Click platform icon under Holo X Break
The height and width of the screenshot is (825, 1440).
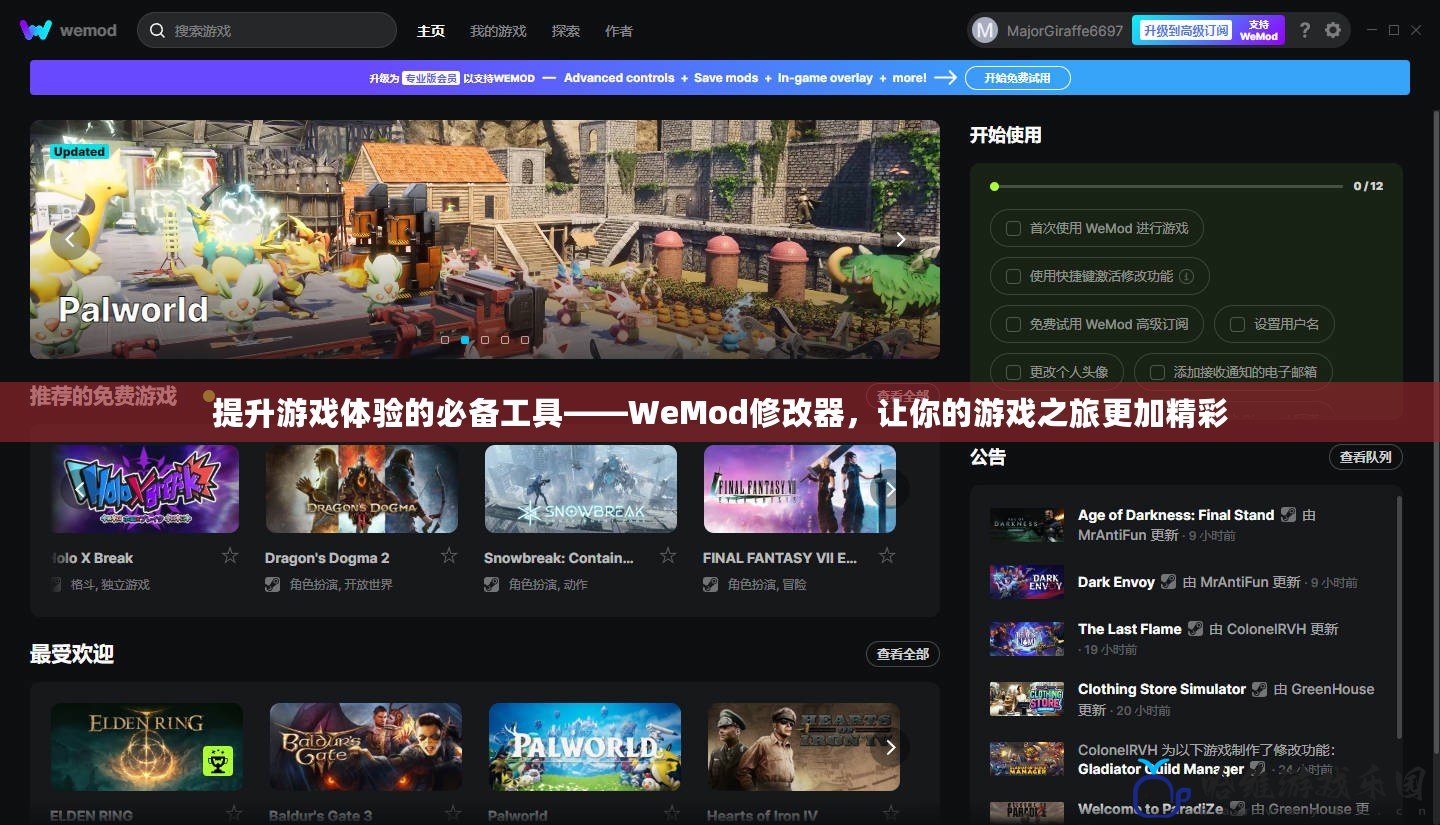(56, 584)
